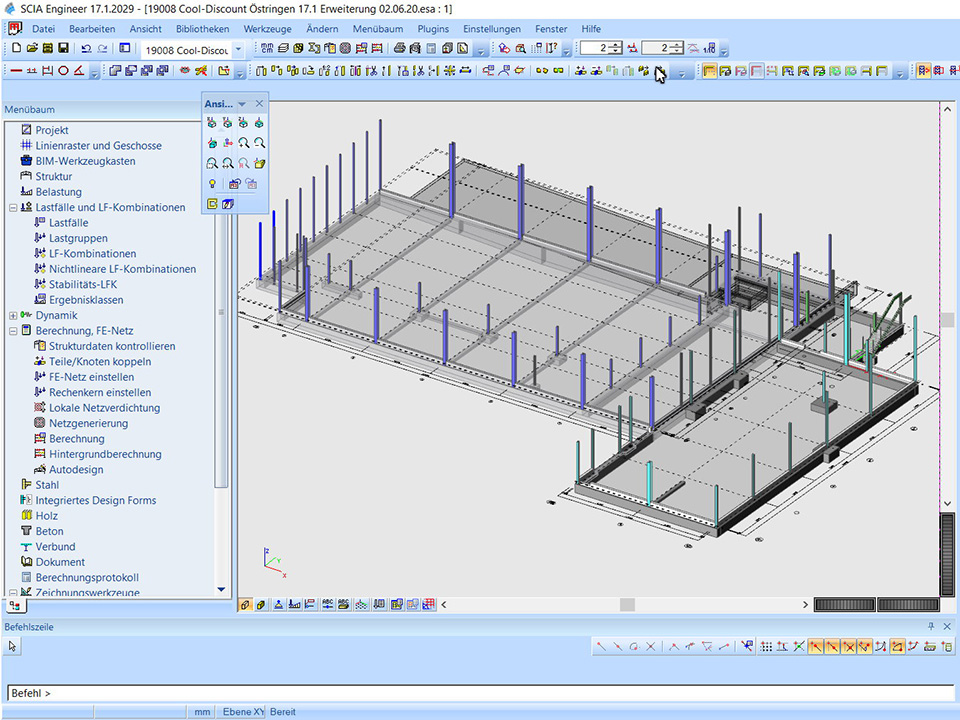Screen dimensions: 960x720
Task: Click the print icon in toolbar
Action: (x=400, y=48)
